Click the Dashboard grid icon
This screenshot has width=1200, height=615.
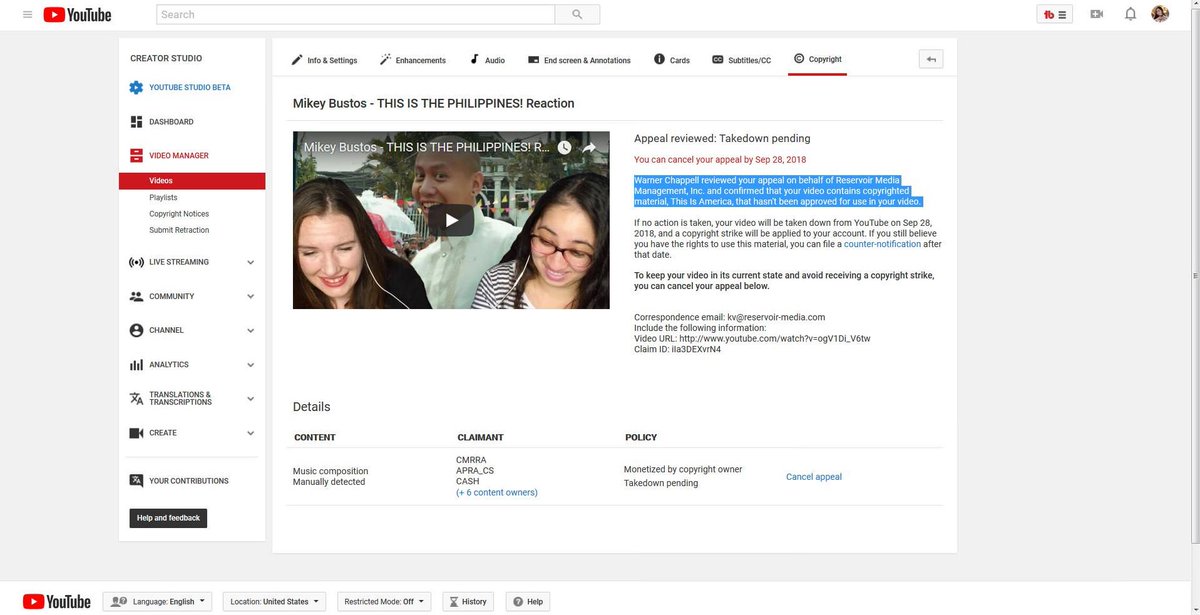[x=136, y=122]
